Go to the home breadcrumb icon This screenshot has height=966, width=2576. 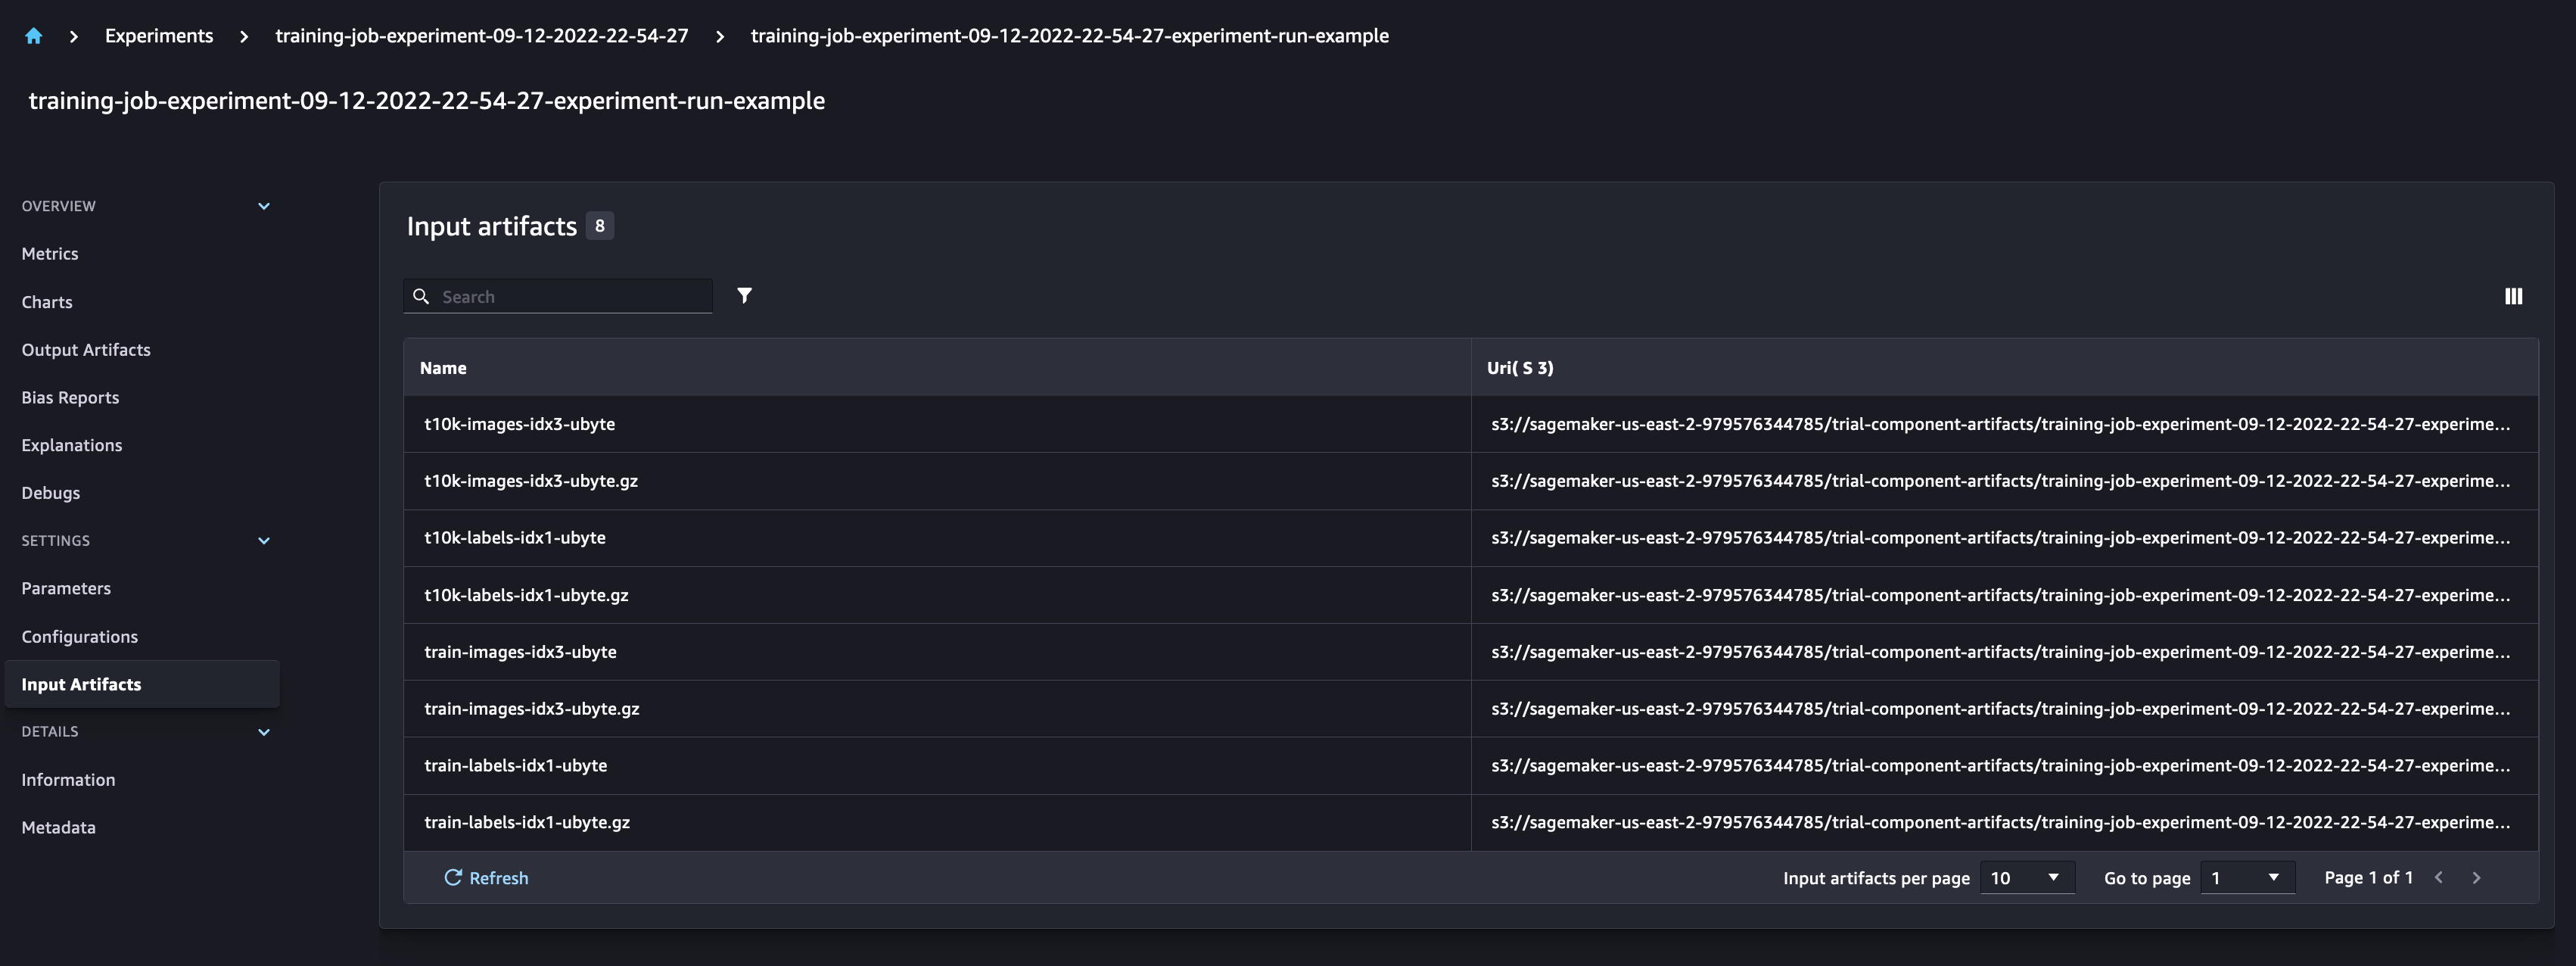coord(33,36)
